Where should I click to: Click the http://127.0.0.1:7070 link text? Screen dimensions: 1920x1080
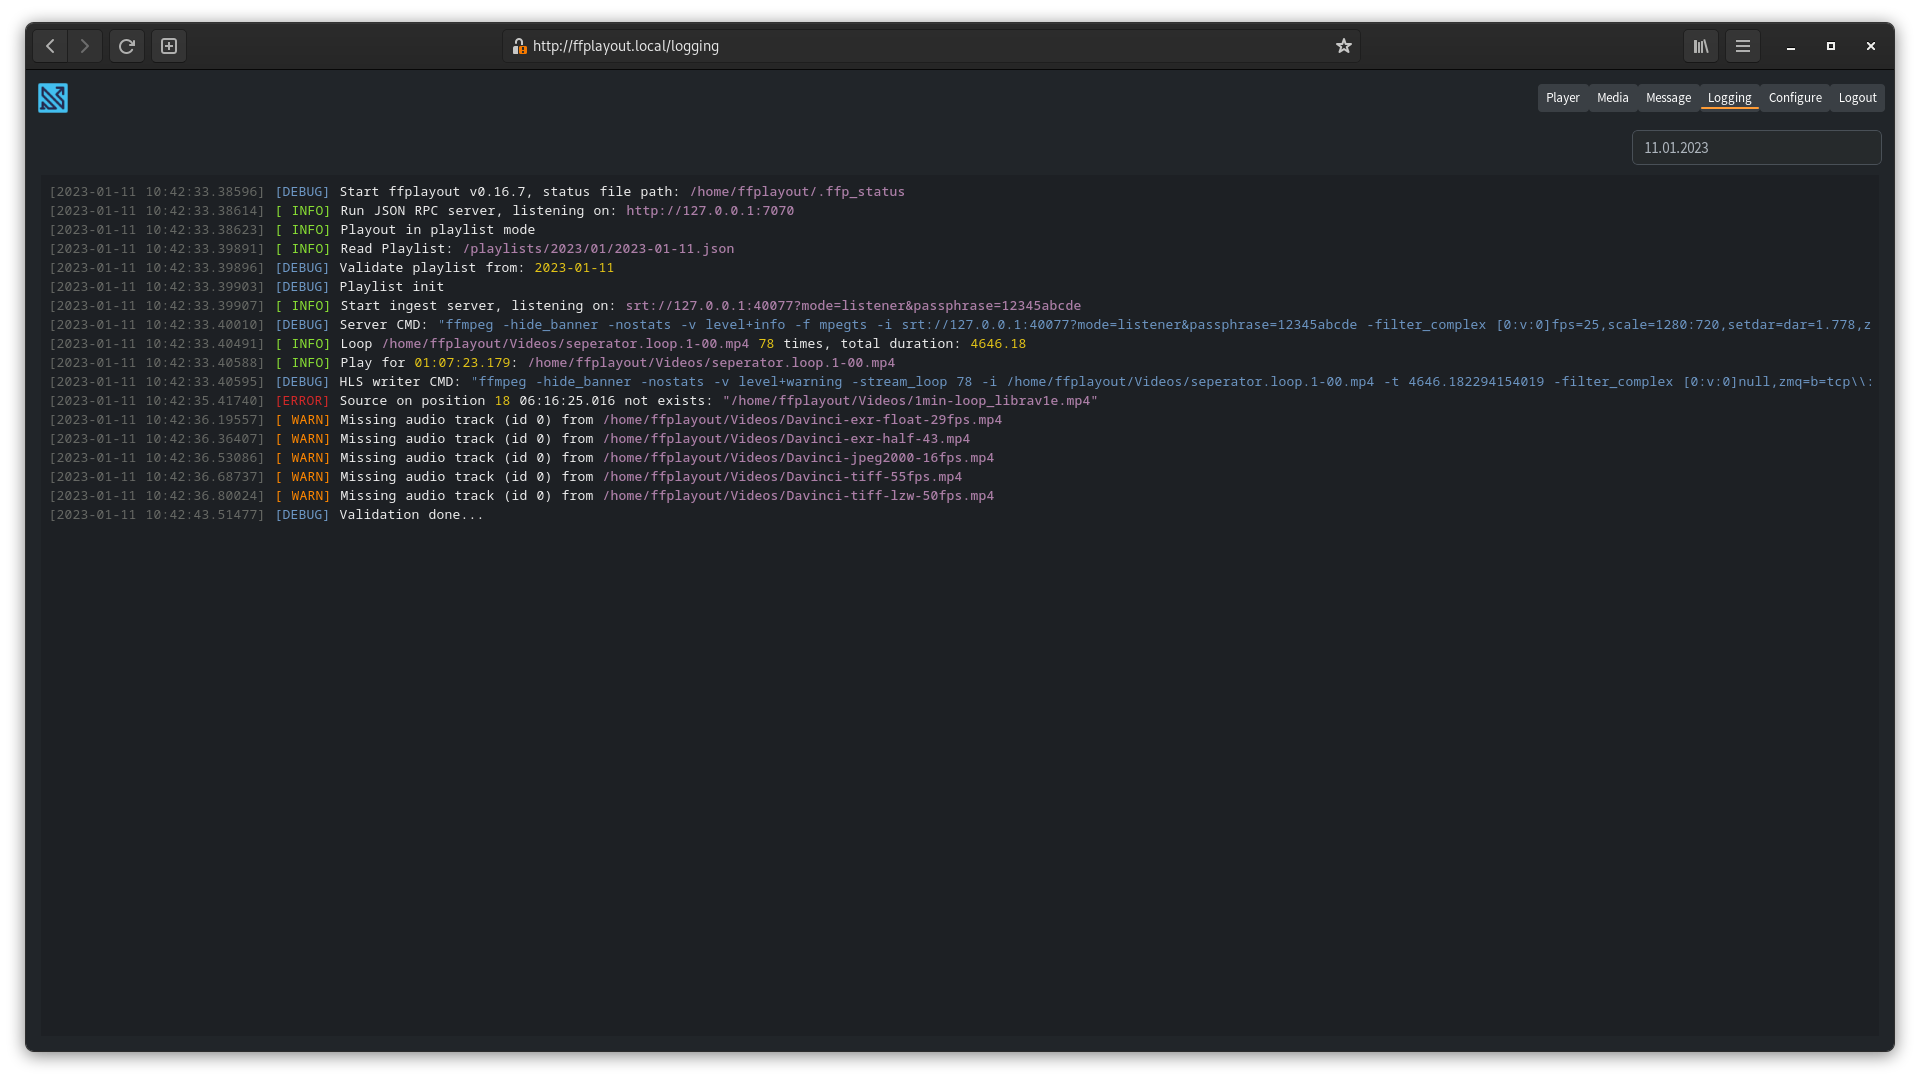point(710,211)
